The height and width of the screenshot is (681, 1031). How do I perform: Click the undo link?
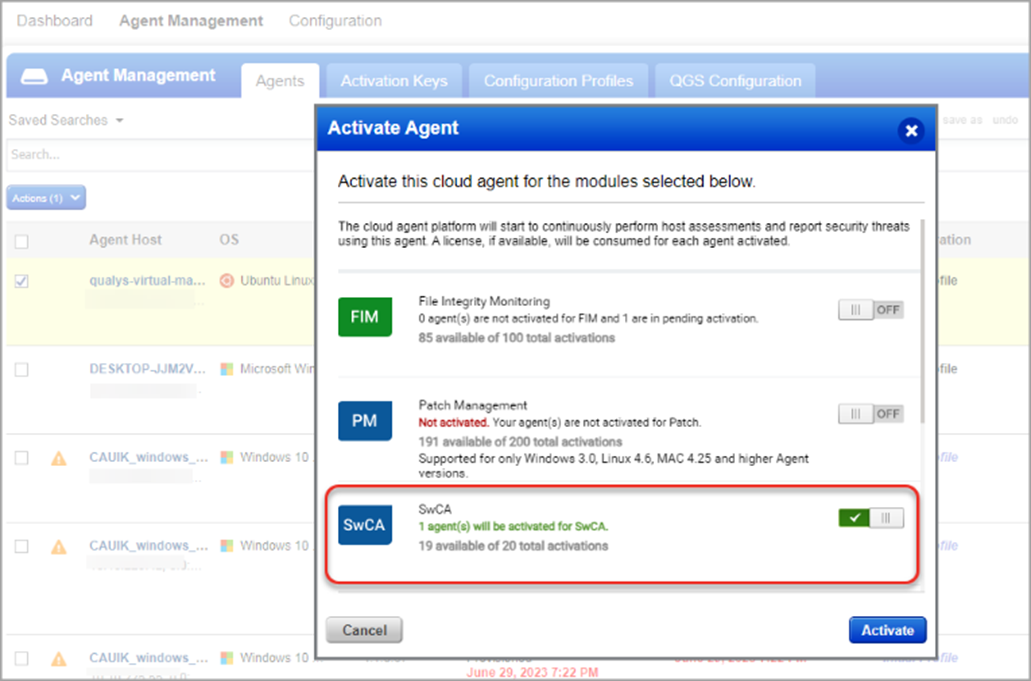[1005, 120]
